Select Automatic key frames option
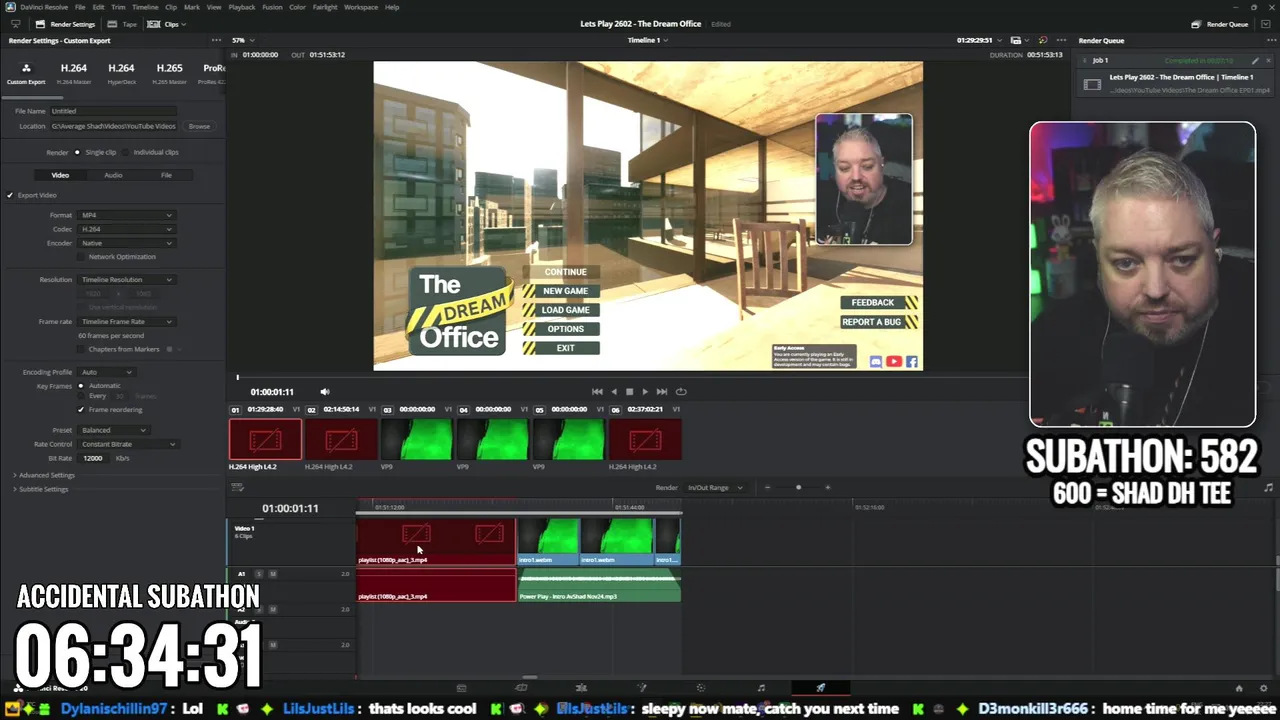The image size is (1280, 720). tap(81, 386)
